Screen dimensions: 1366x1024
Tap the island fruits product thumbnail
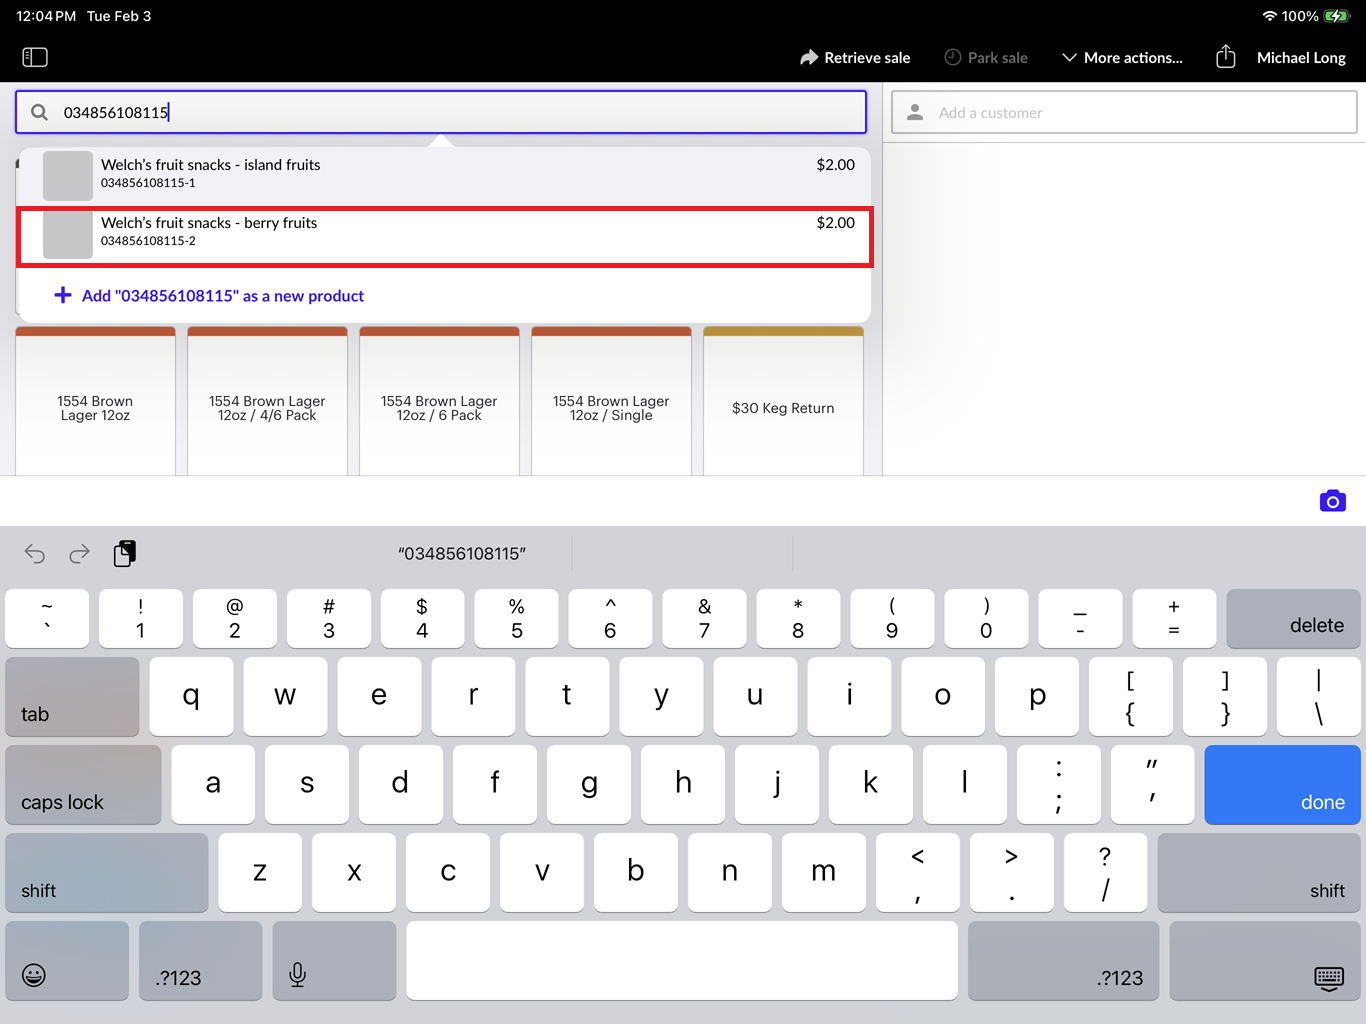coord(68,176)
